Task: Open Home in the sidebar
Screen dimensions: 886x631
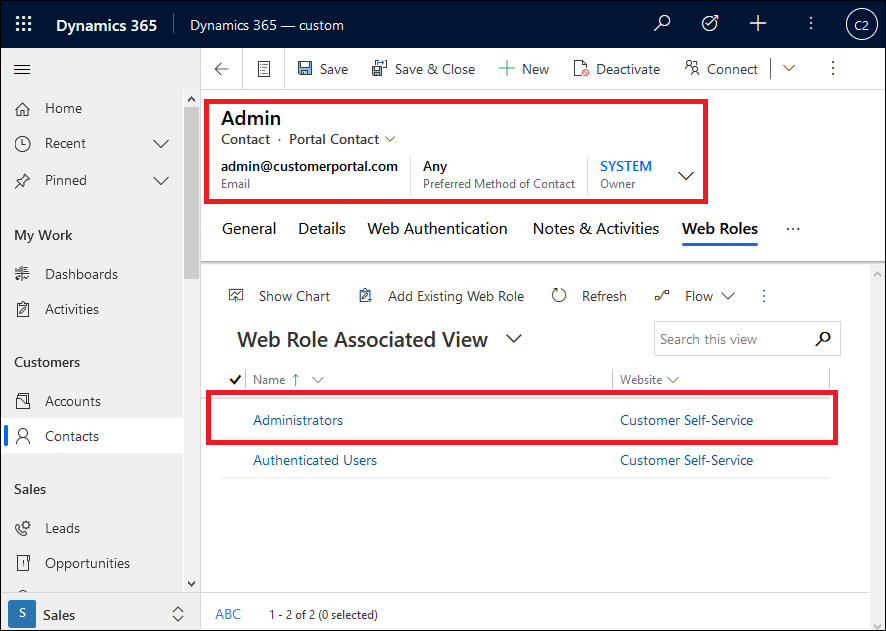Action: coord(63,108)
